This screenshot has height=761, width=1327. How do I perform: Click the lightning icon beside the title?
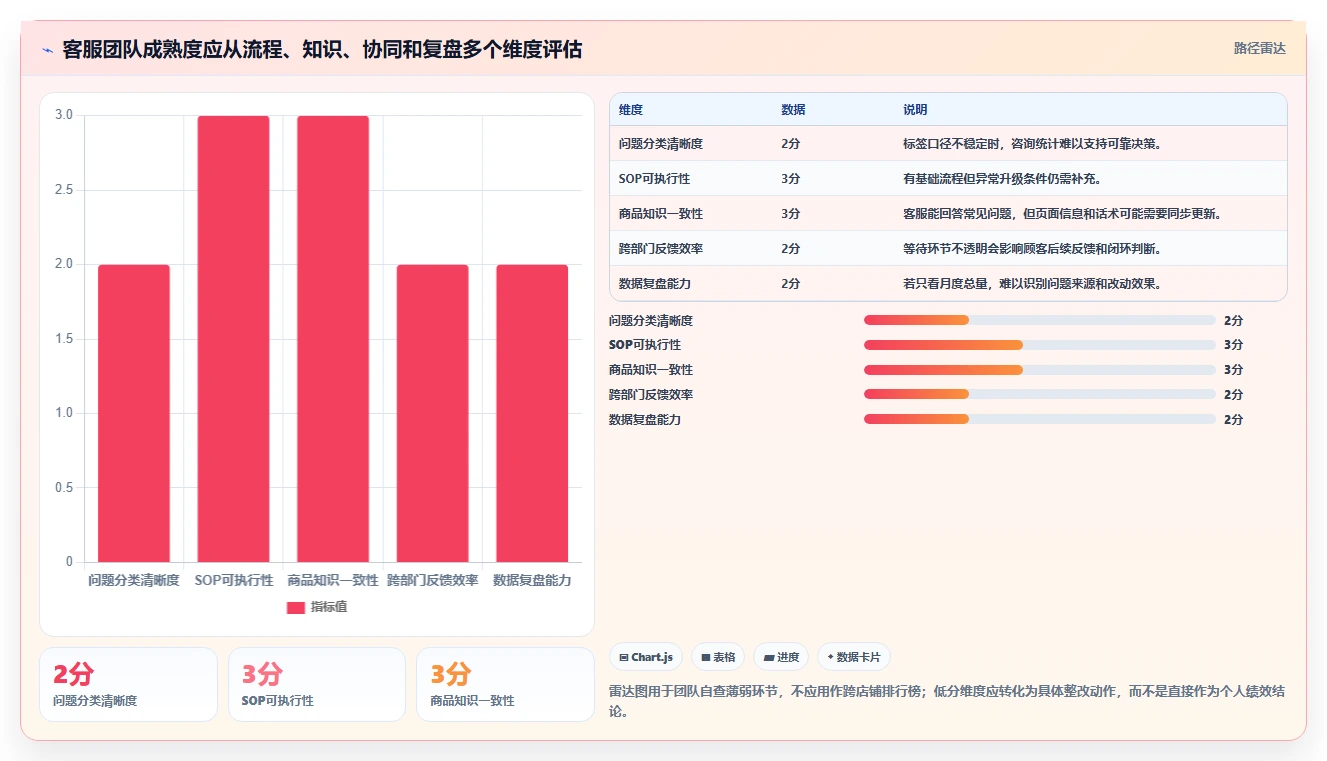48,49
